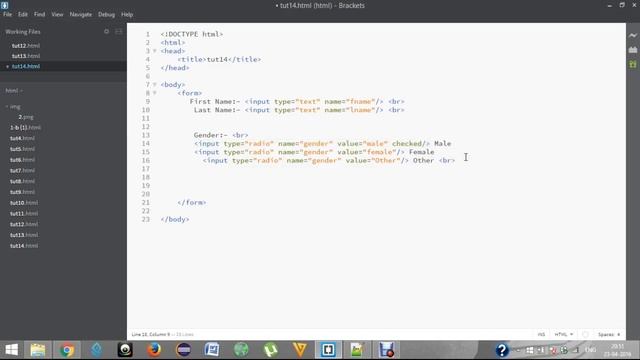Click line number 21 in the gutter
640x360 pixels.
pos(146,202)
